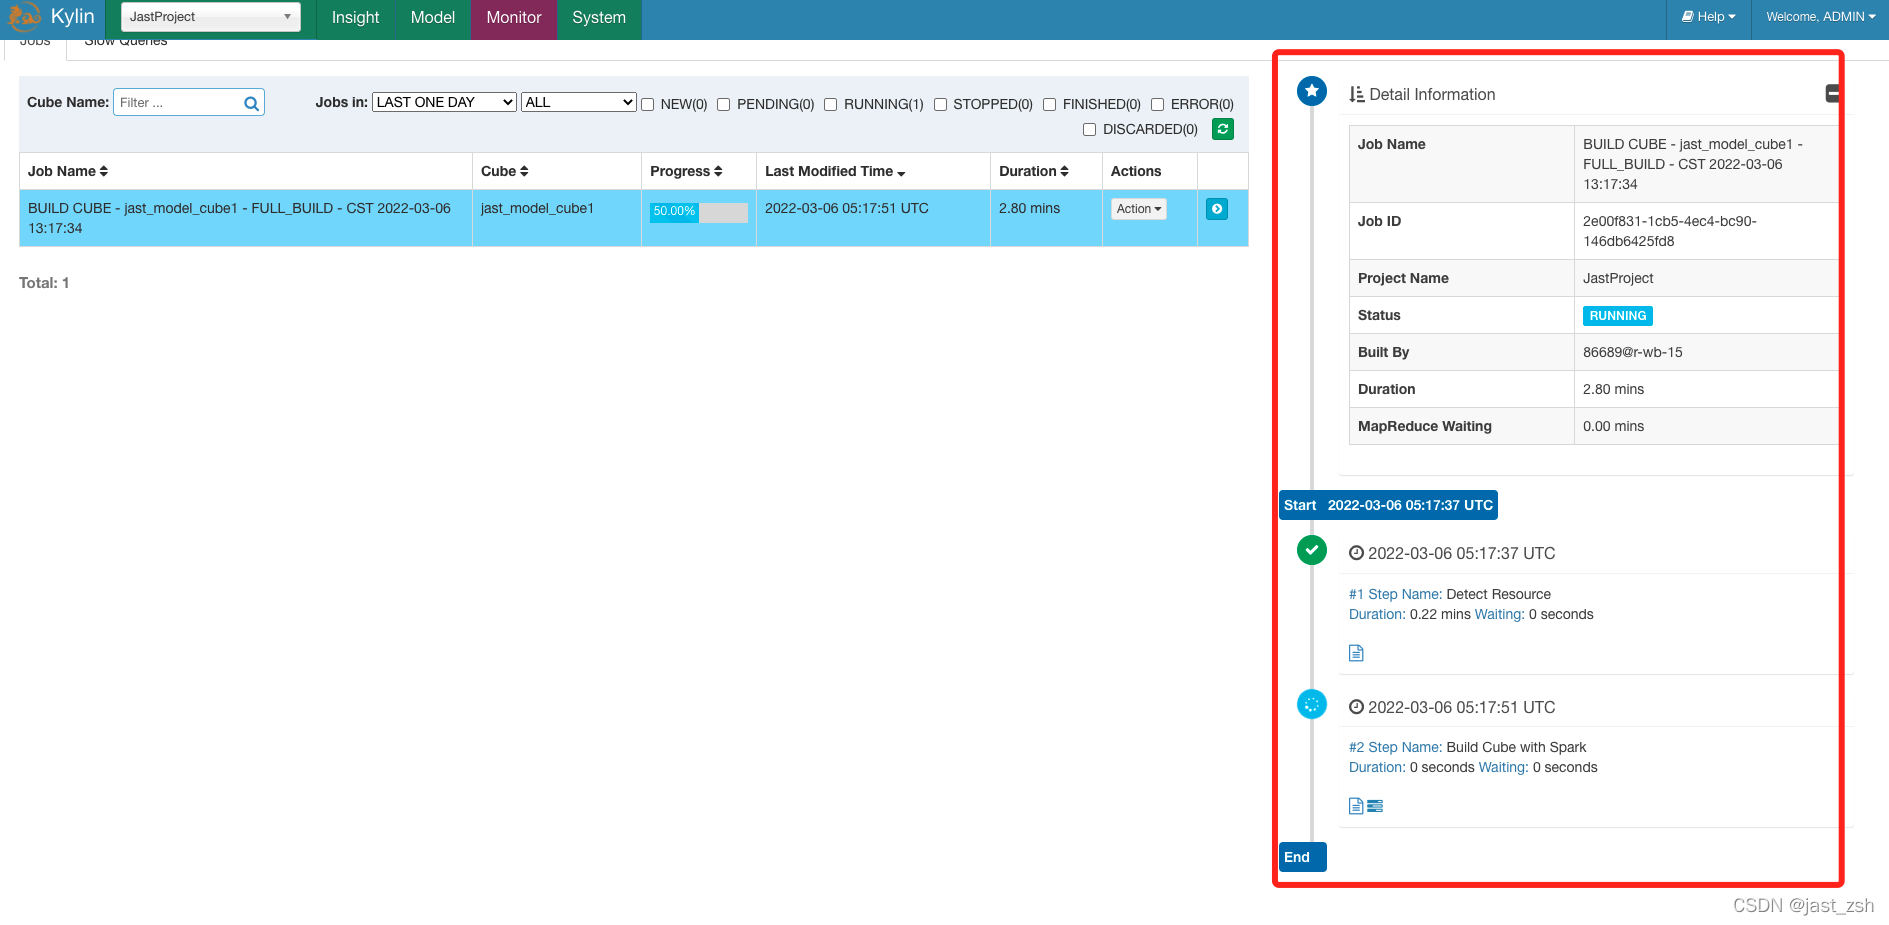Sort by Progress column arrows
This screenshot has width=1889, height=925.
coord(718,172)
